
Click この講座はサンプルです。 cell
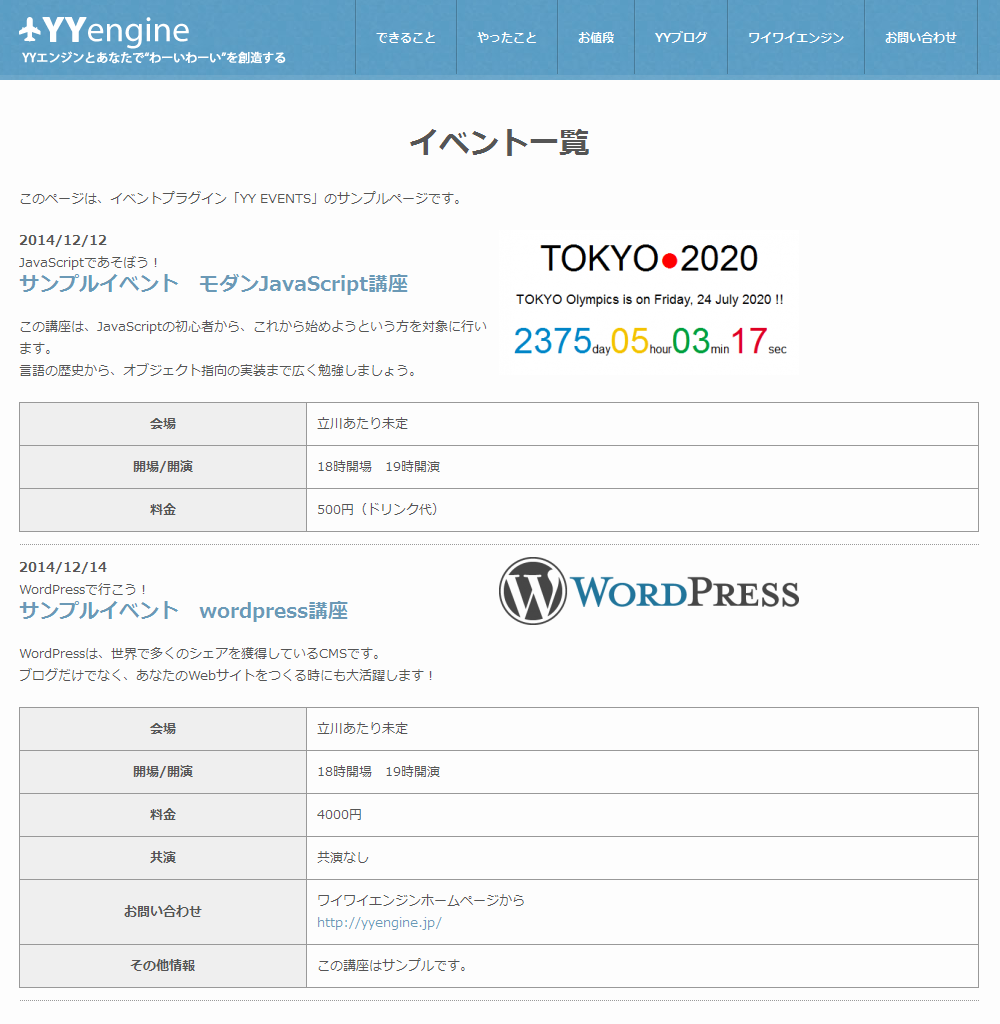pyautogui.click(x=642, y=965)
